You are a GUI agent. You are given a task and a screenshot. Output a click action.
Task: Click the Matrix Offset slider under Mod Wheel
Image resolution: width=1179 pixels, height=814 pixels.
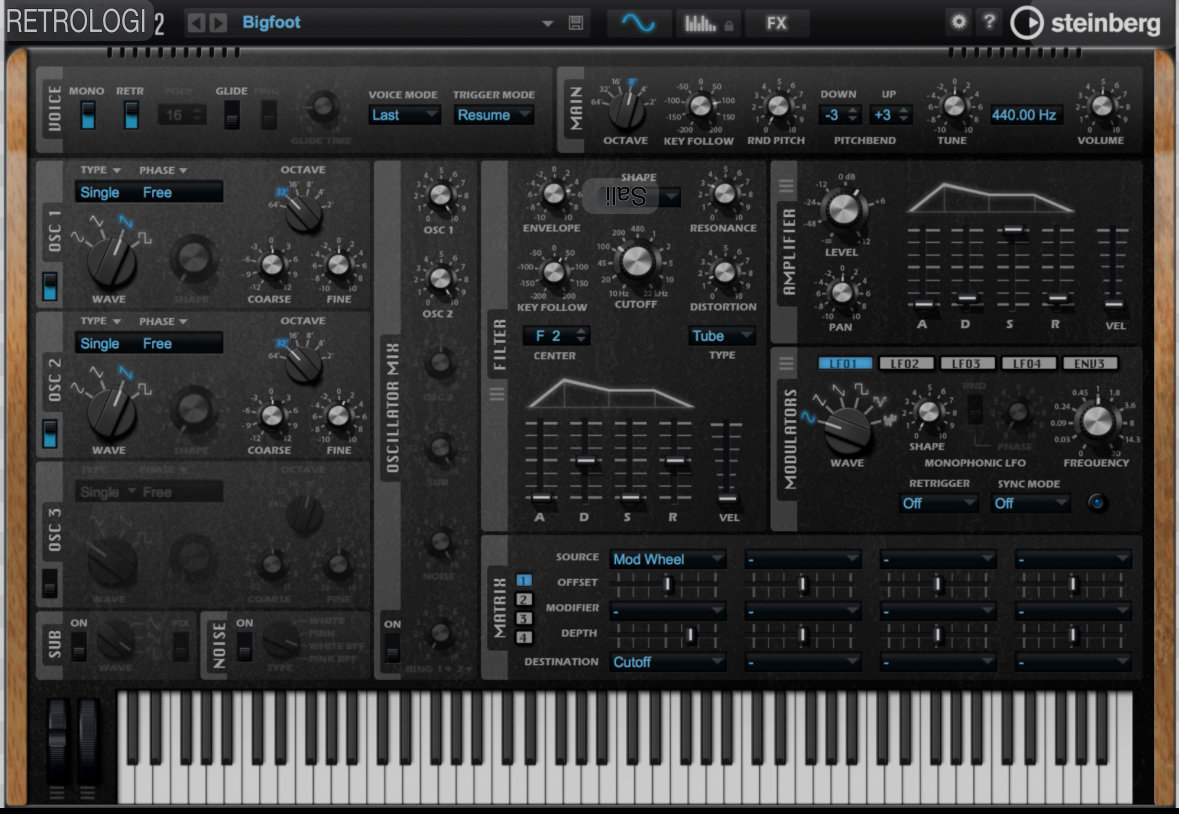(x=667, y=584)
